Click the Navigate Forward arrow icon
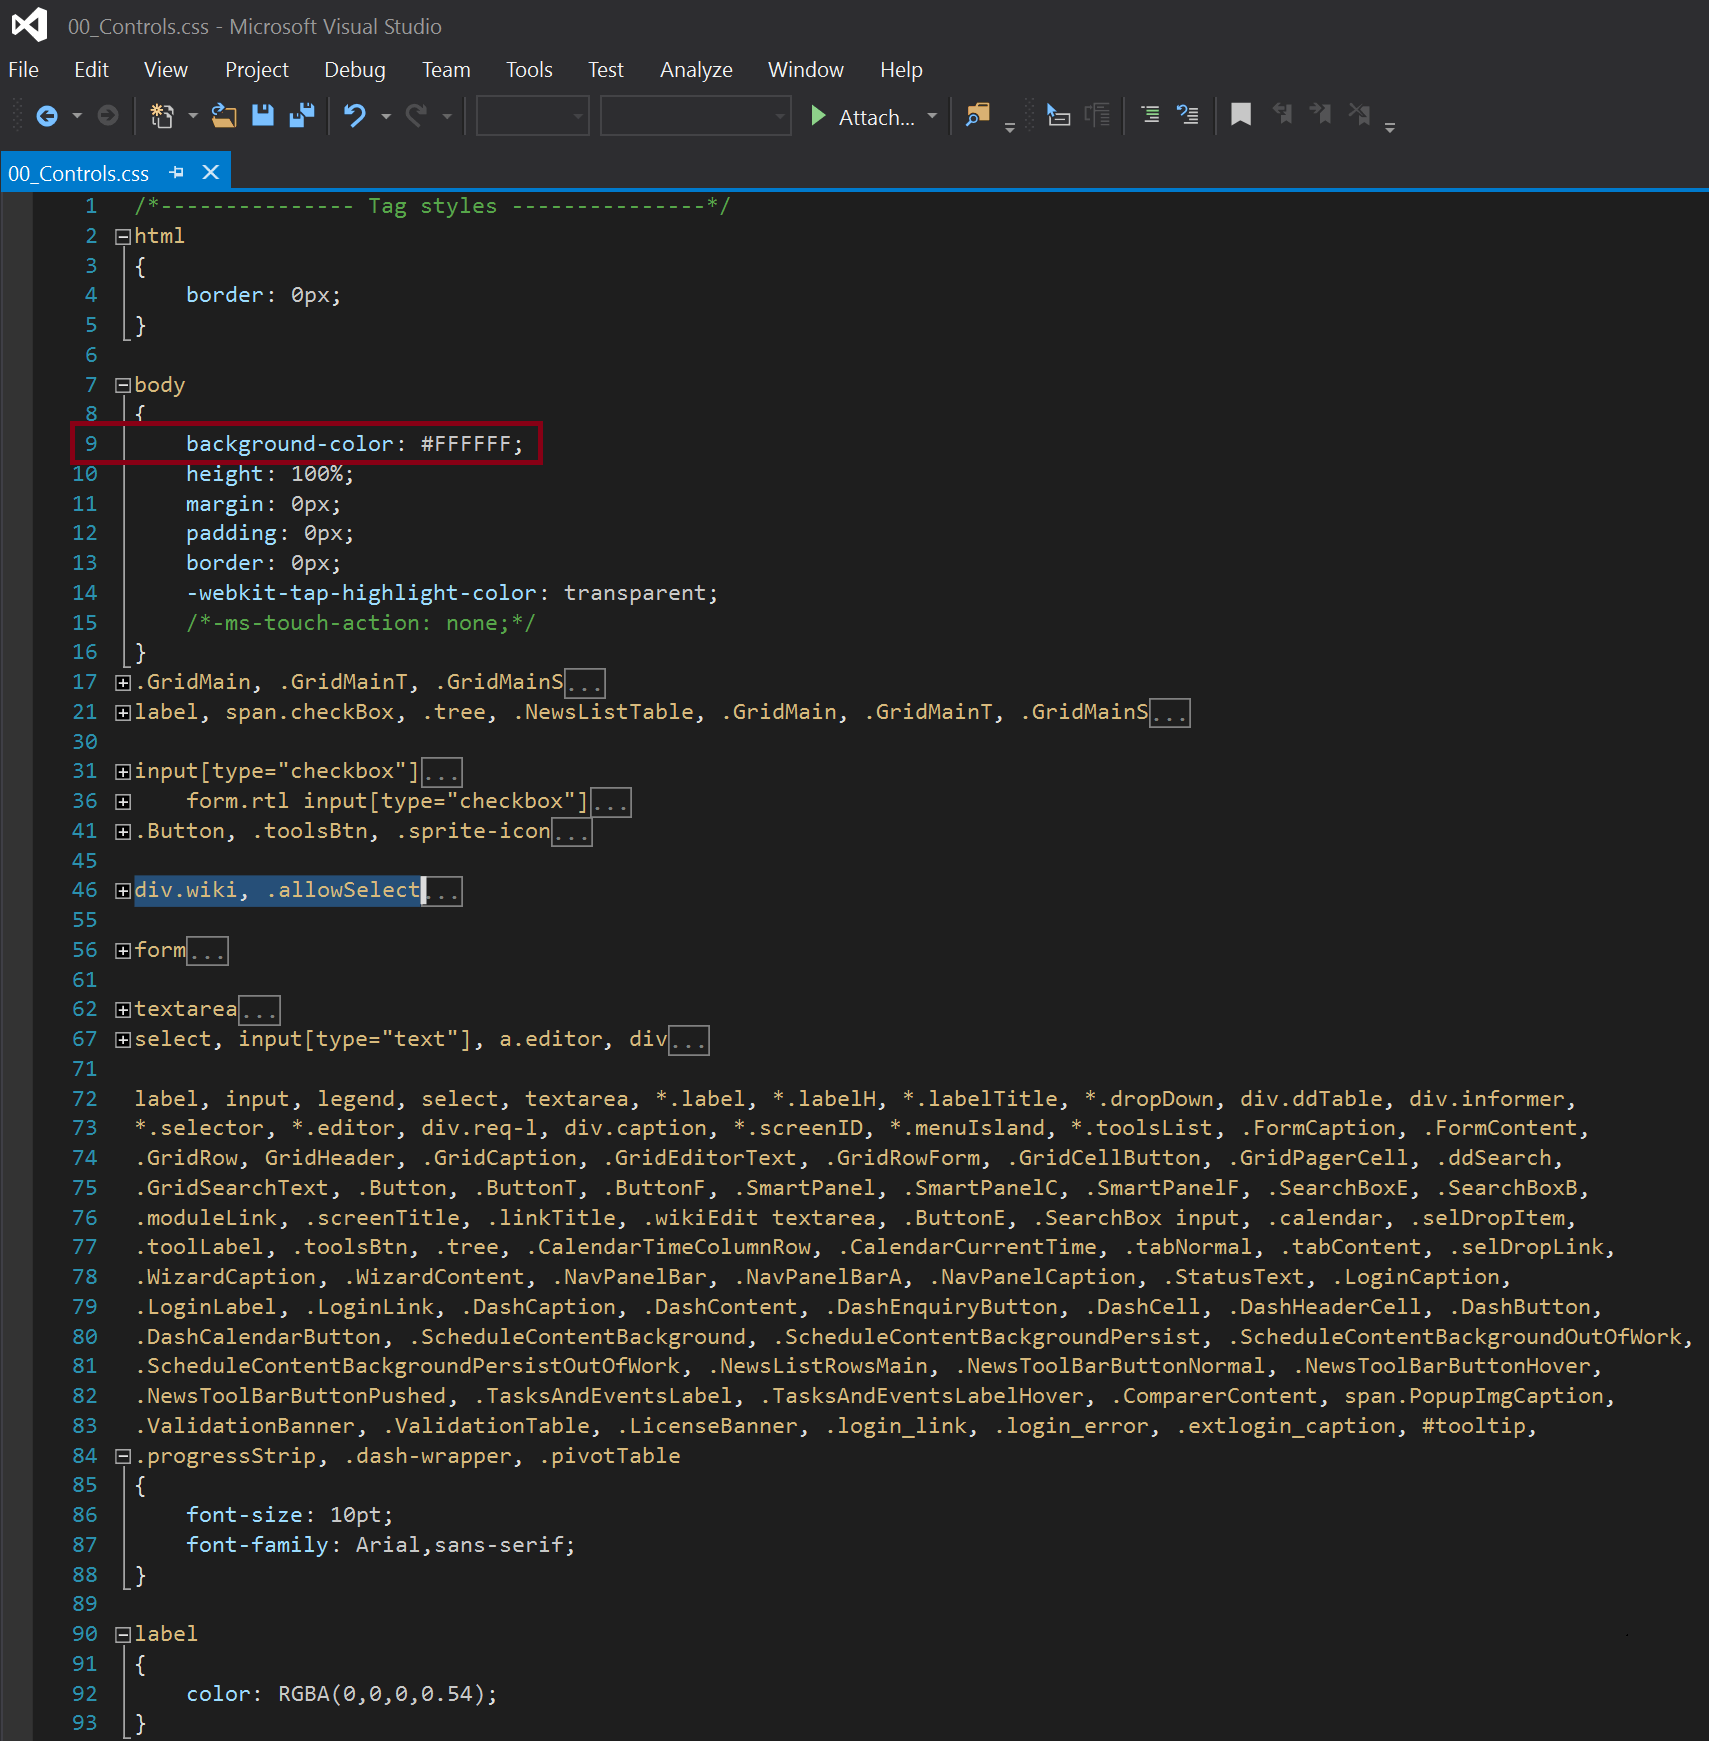Screen dimensions: 1709x1741 107,116
